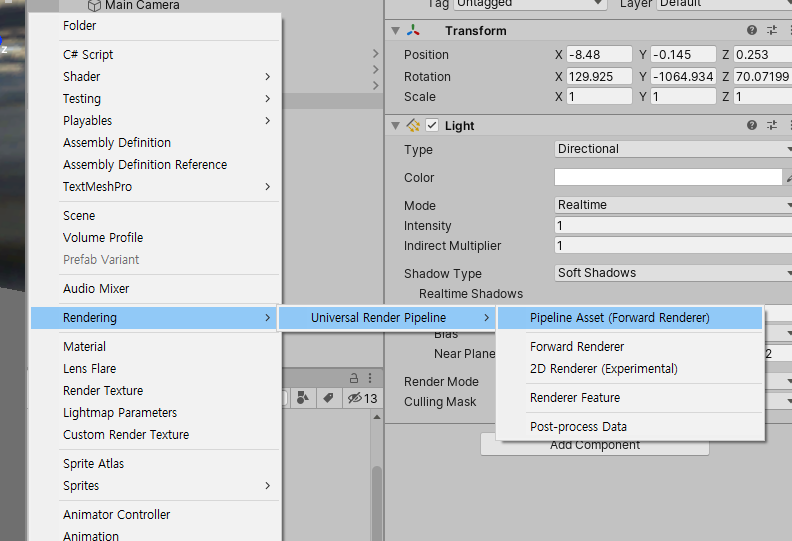Open Light component preset settings icon

coord(772,125)
